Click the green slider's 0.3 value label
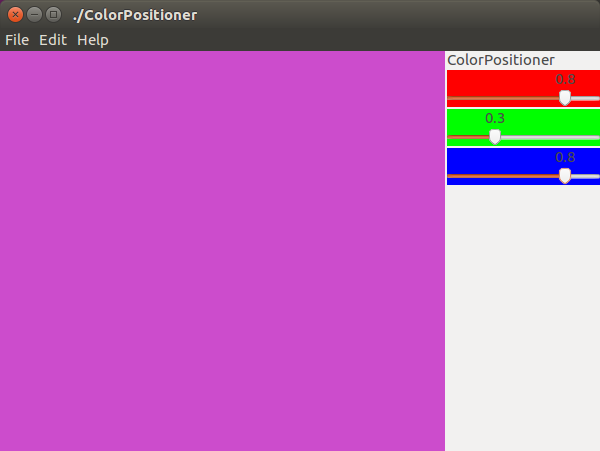The image size is (600, 451). click(x=495, y=118)
